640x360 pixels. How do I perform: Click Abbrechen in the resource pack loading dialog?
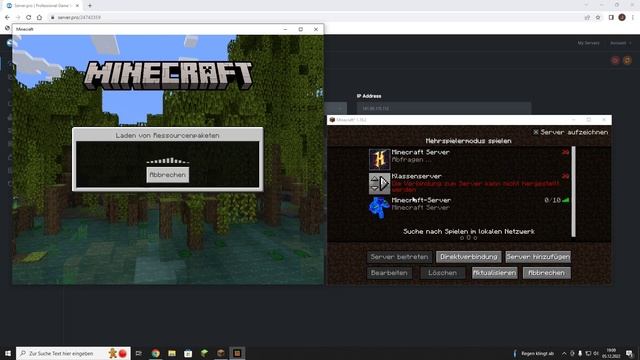click(167, 175)
